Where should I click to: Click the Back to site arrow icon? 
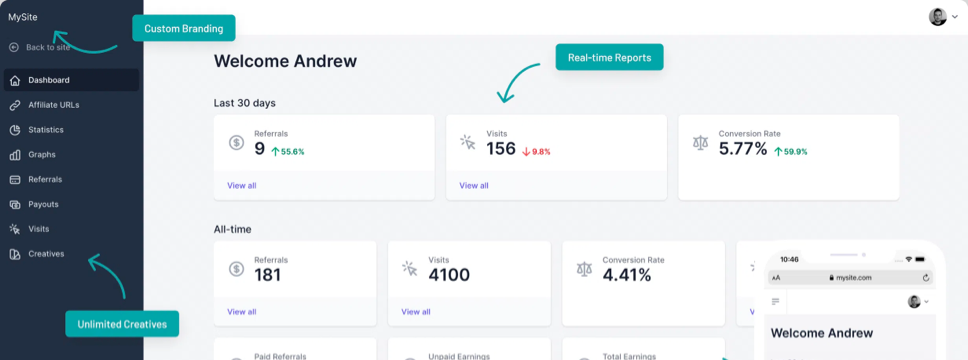(x=14, y=47)
